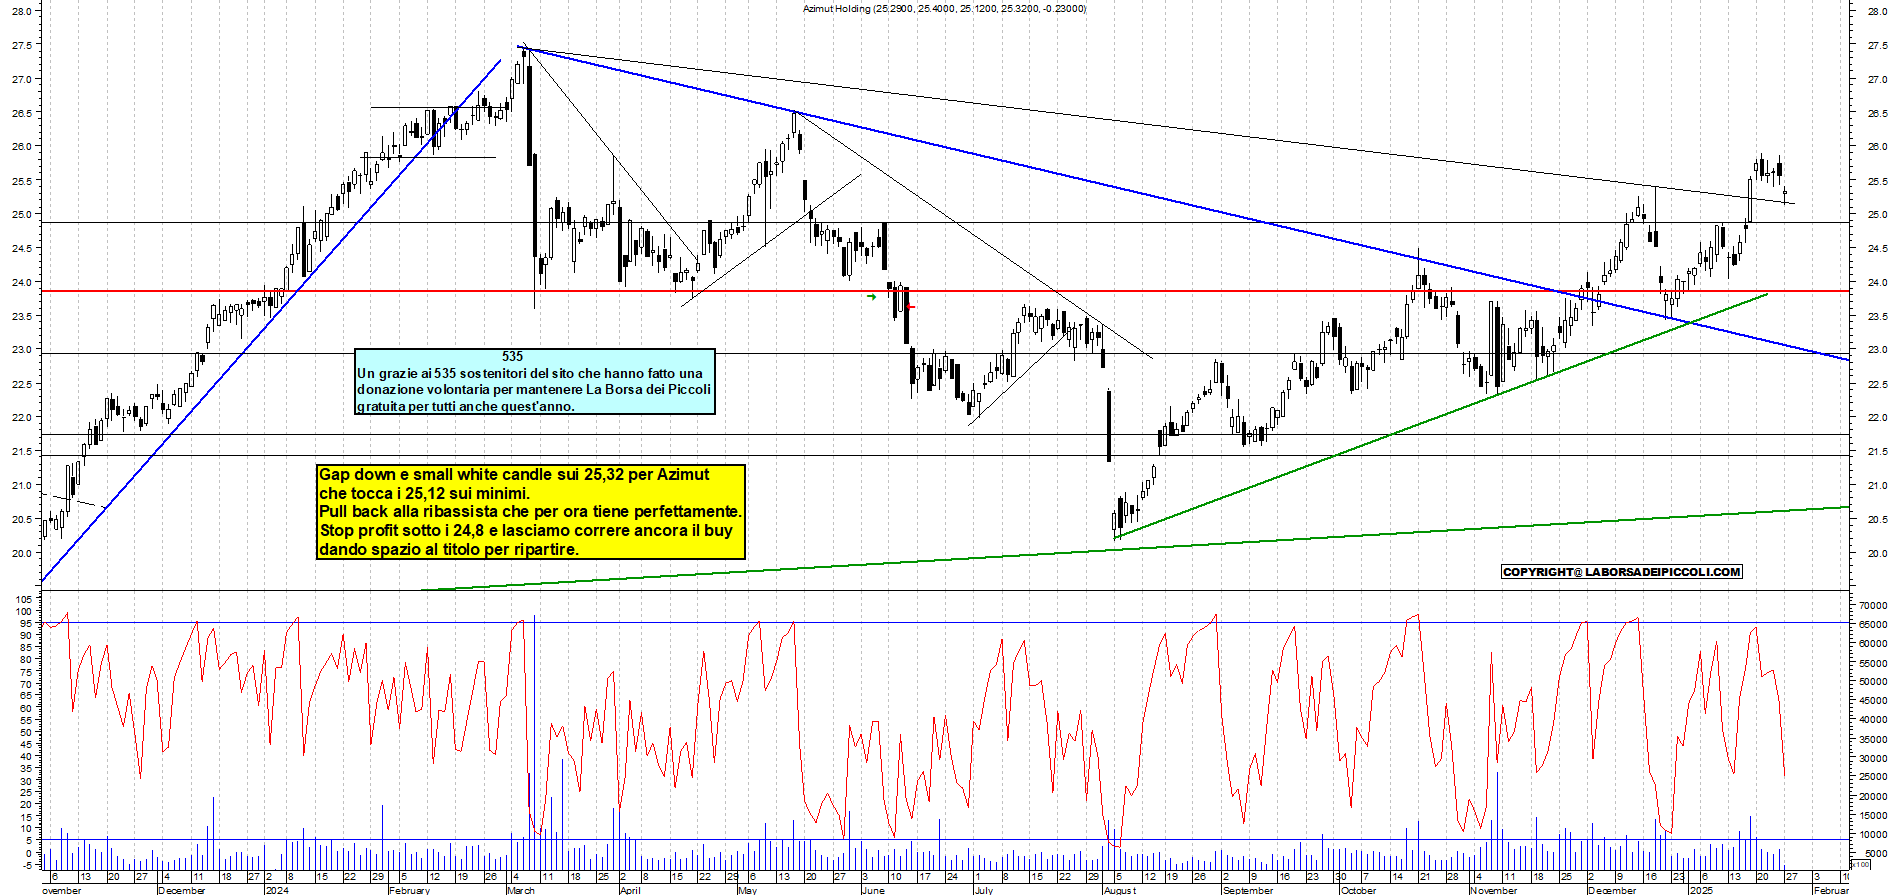Click the -5 oscillator axis label
The height and width of the screenshot is (895, 1890).
pyautogui.click(x=26, y=864)
